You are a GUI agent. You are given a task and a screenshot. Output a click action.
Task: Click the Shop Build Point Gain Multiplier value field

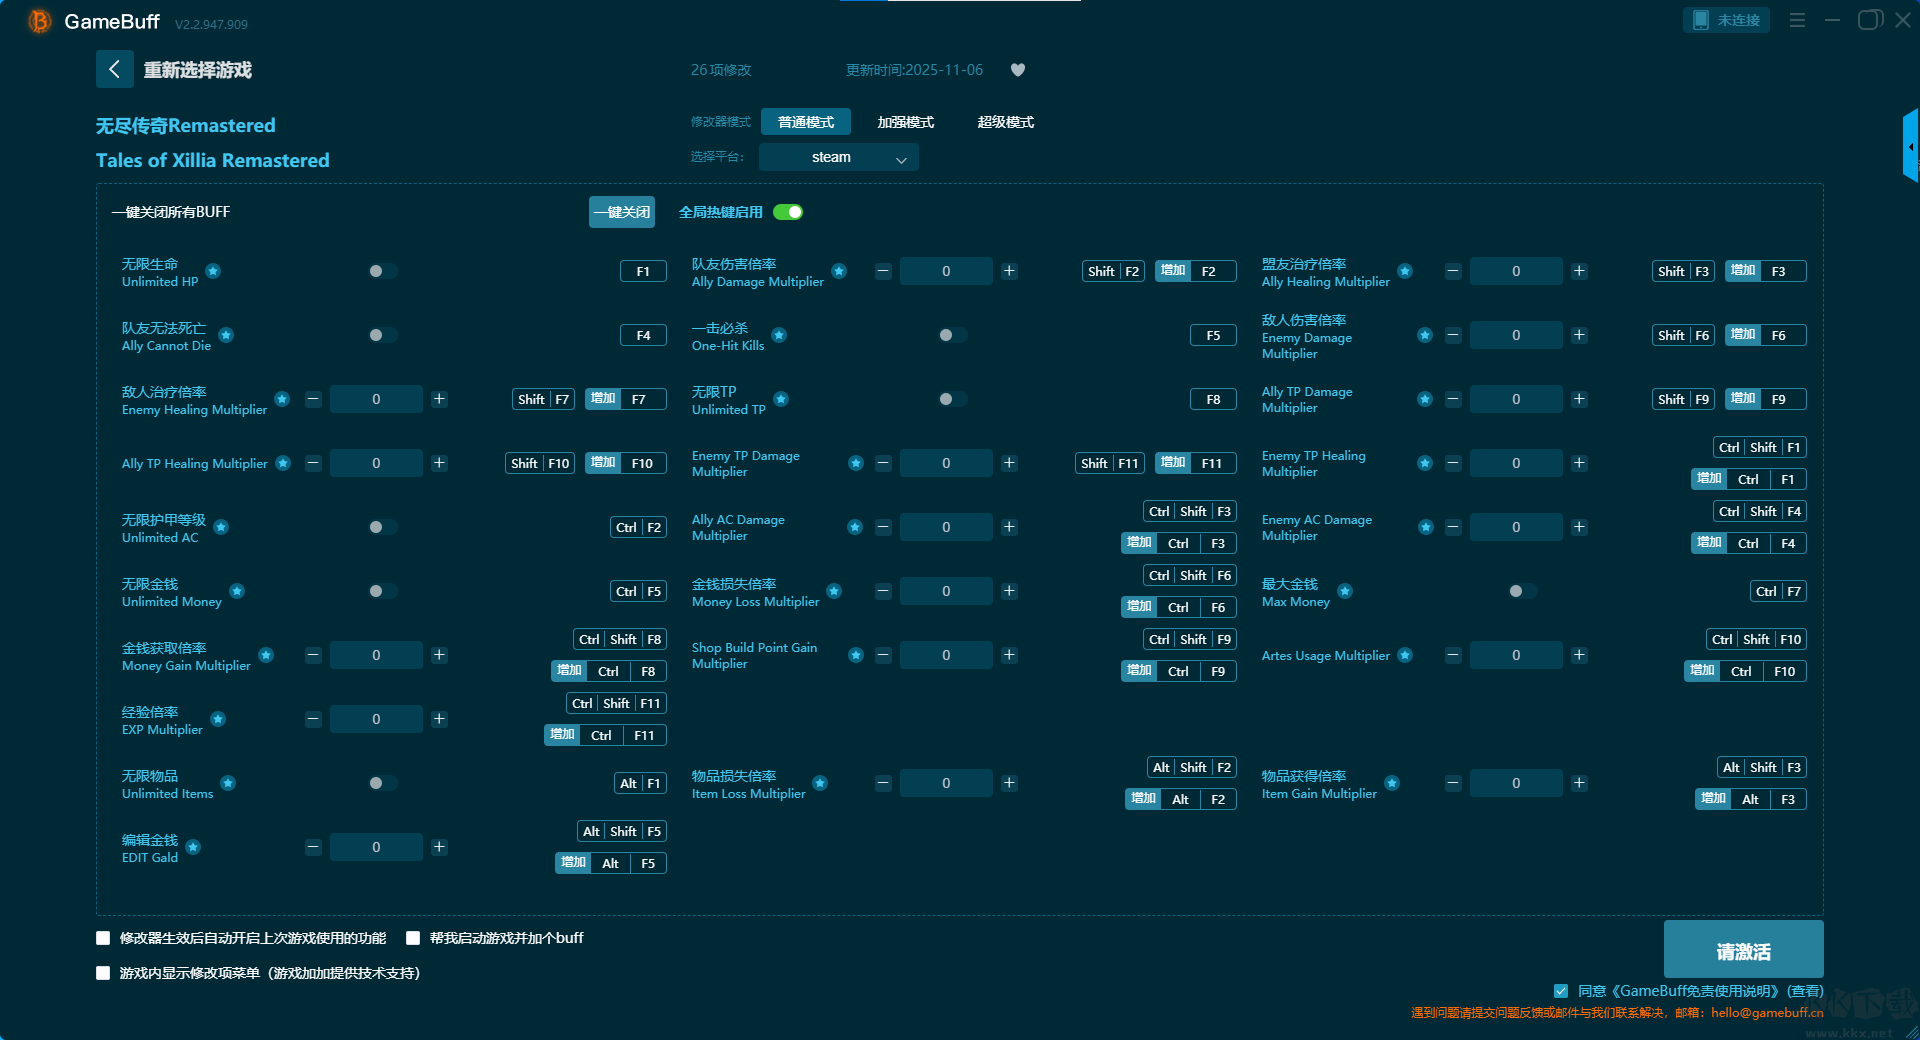coord(946,655)
